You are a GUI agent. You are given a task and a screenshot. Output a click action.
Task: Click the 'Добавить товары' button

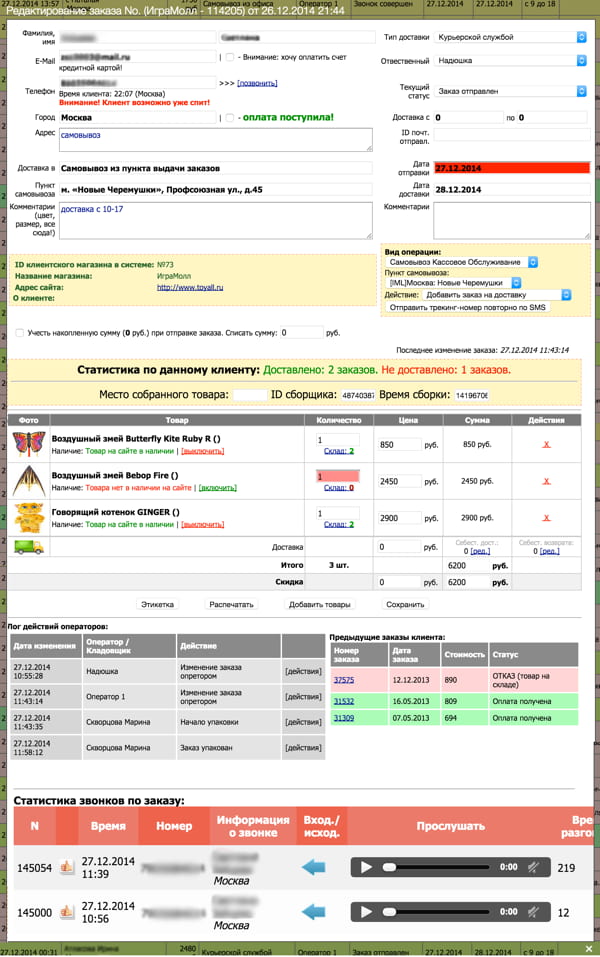[319, 604]
